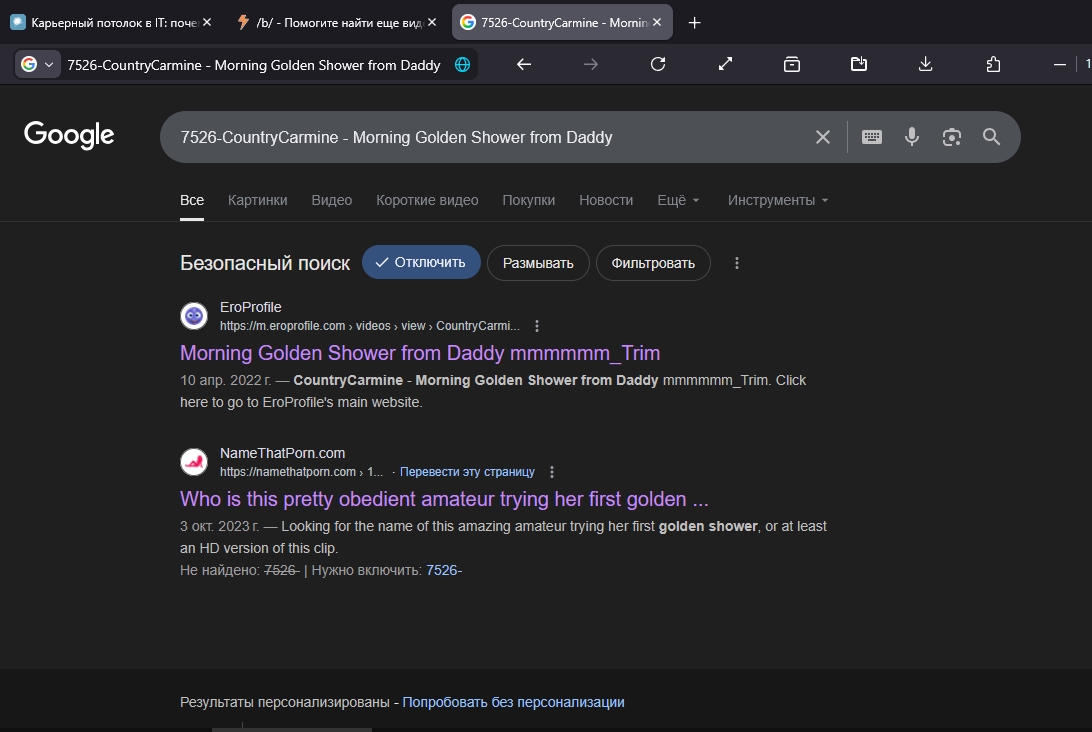Open Google Lens image search
The height and width of the screenshot is (732, 1092).
(x=952, y=137)
